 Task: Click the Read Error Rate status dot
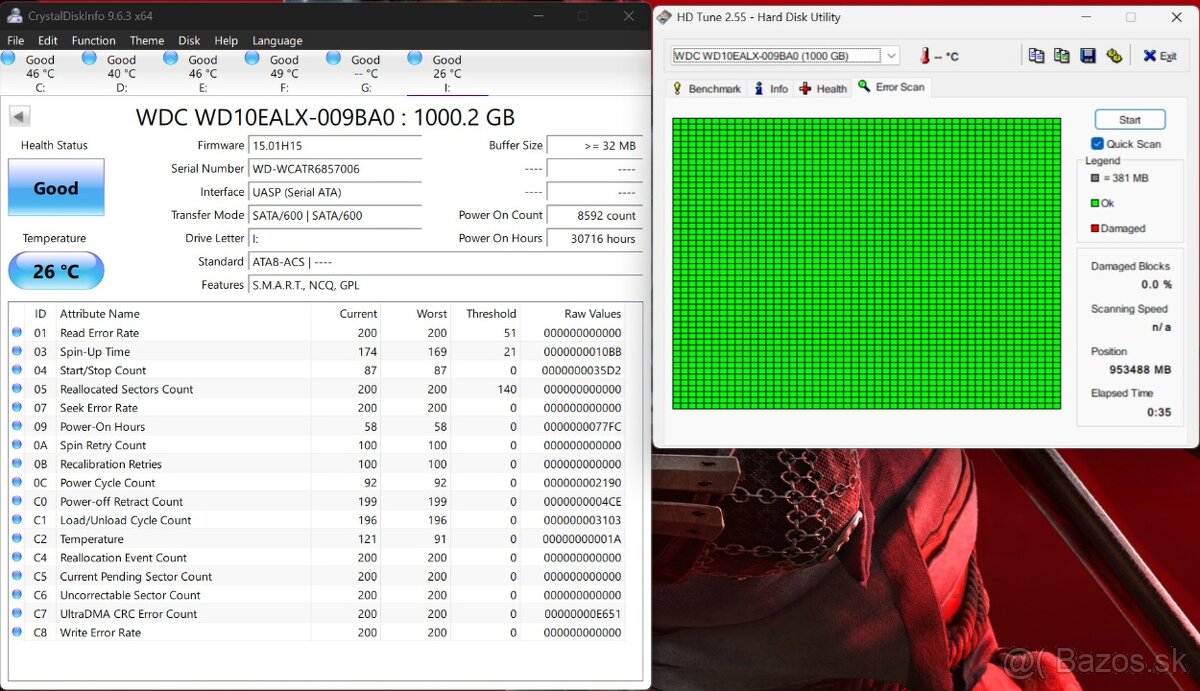click(x=17, y=333)
